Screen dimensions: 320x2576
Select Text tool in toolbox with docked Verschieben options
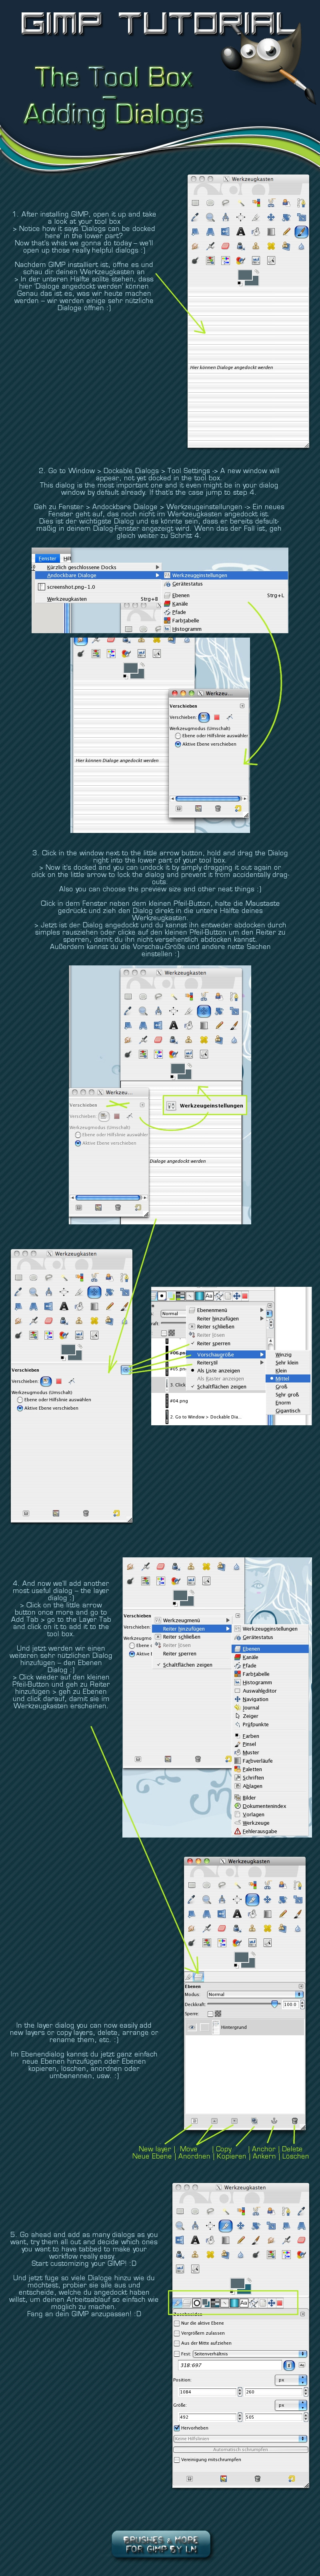[64, 1306]
